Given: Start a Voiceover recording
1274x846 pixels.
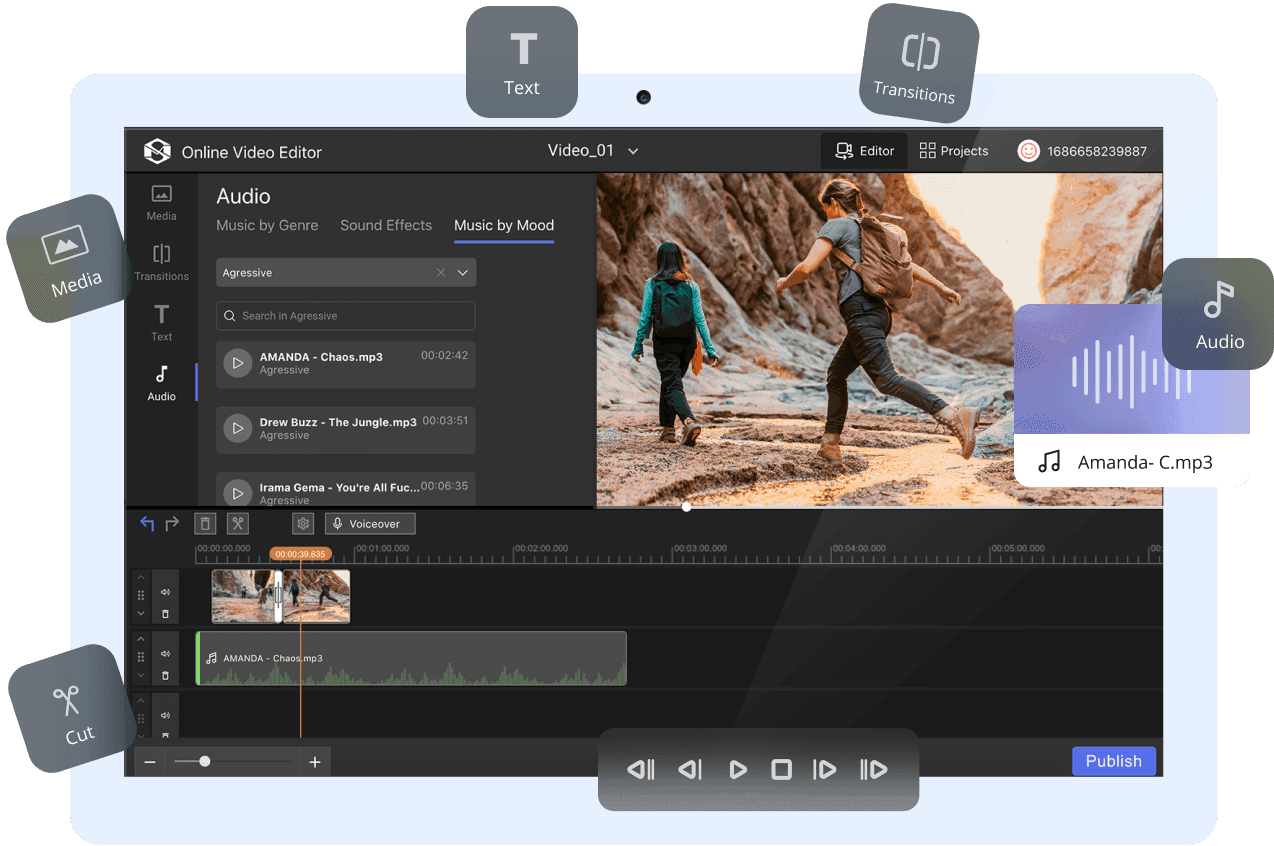Looking at the screenshot, I should (369, 523).
